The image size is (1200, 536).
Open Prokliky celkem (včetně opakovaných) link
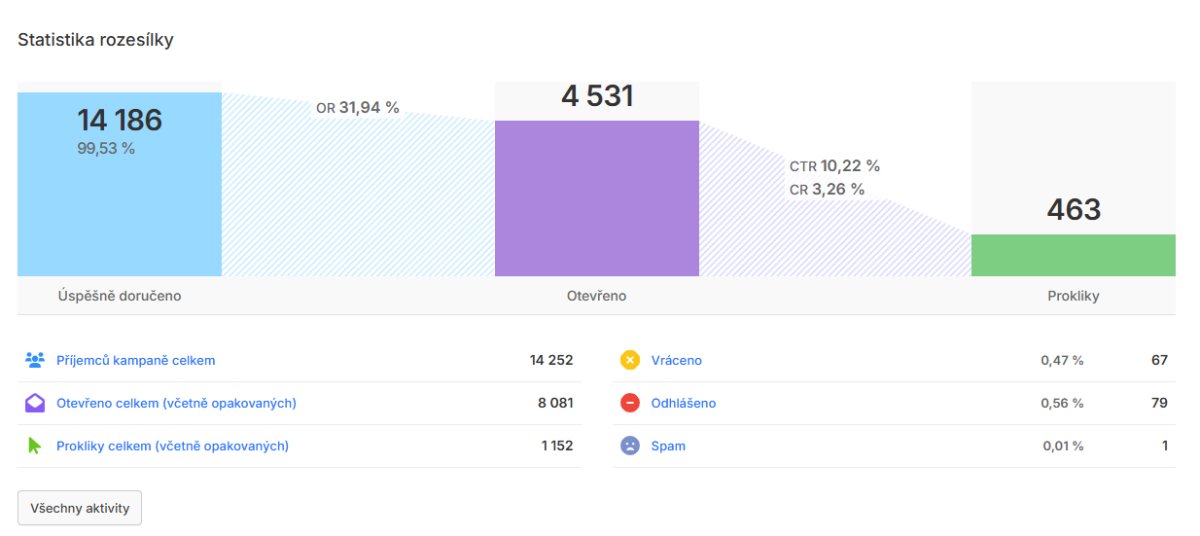click(x=172, y=446)
